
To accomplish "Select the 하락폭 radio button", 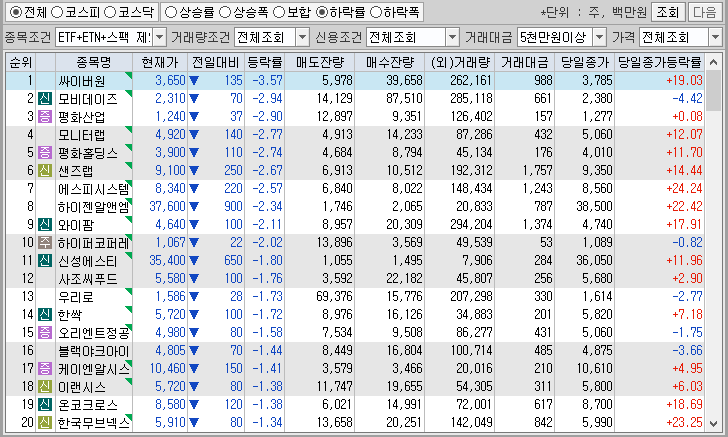I will [375, 13].
